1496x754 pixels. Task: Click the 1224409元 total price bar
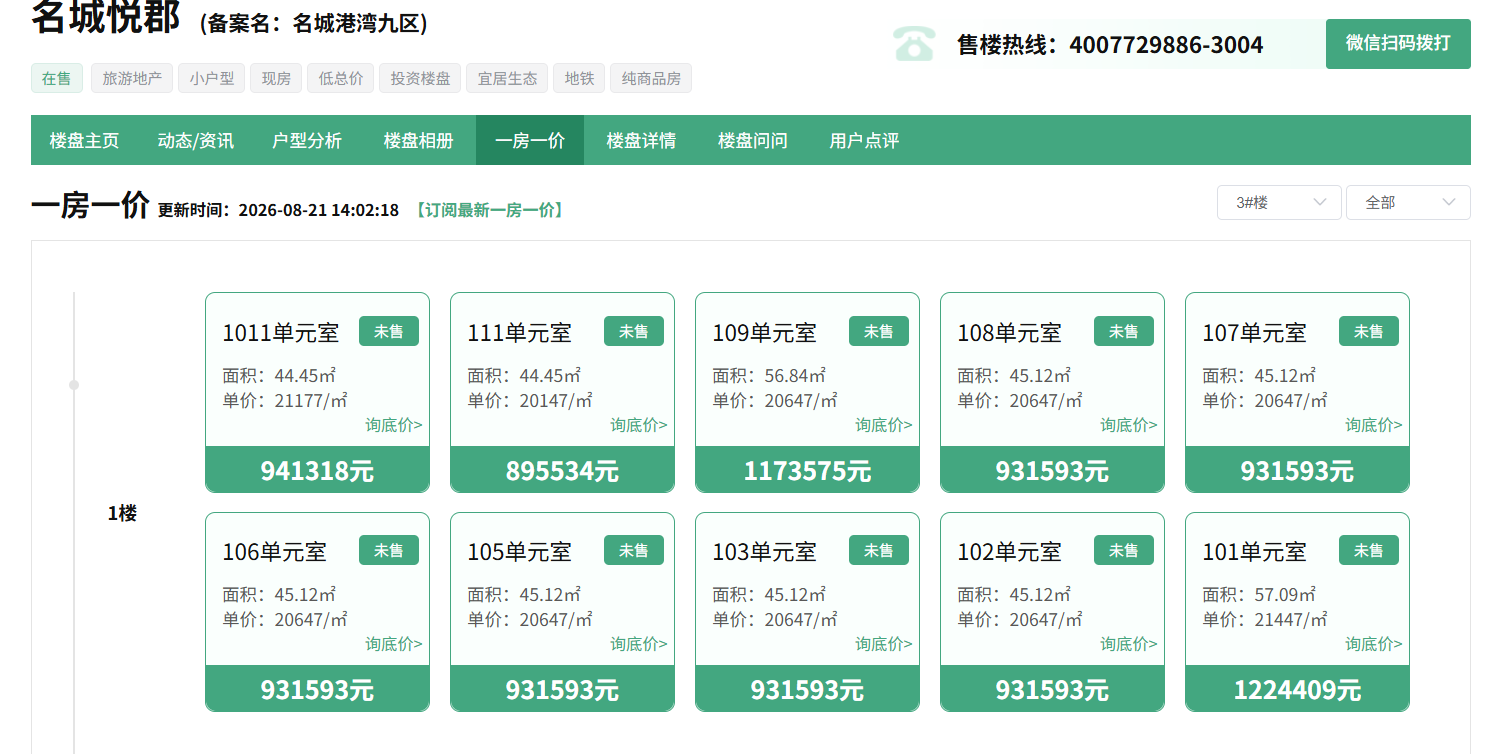click(1297, 689)
